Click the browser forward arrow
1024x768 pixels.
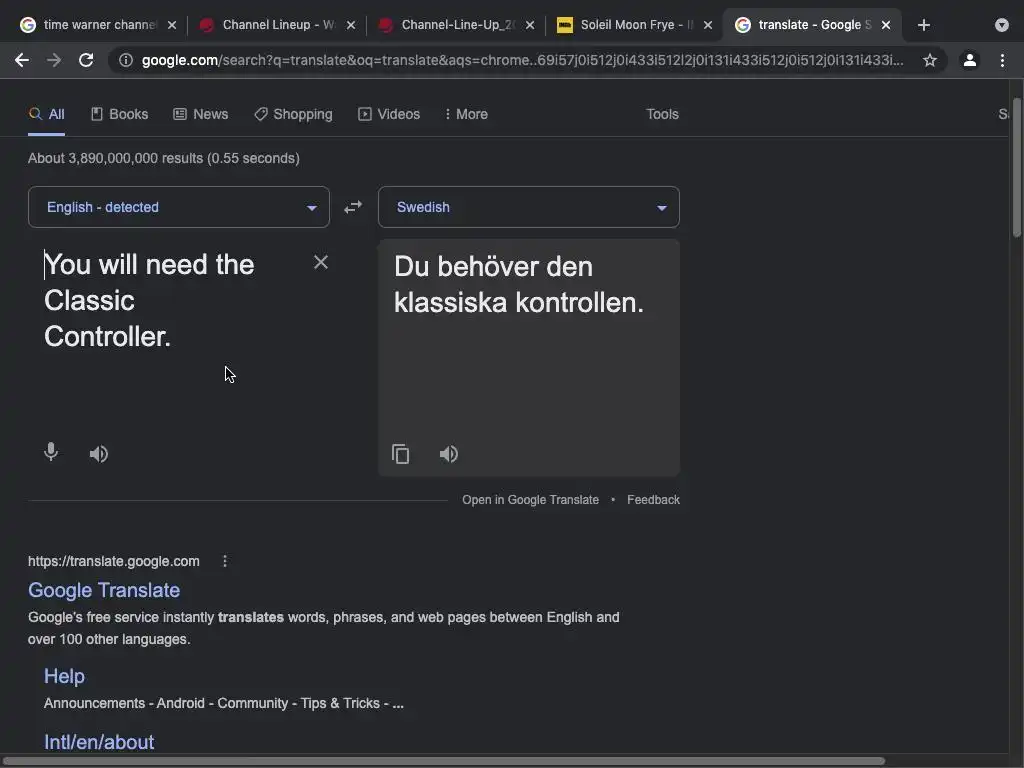54,60
